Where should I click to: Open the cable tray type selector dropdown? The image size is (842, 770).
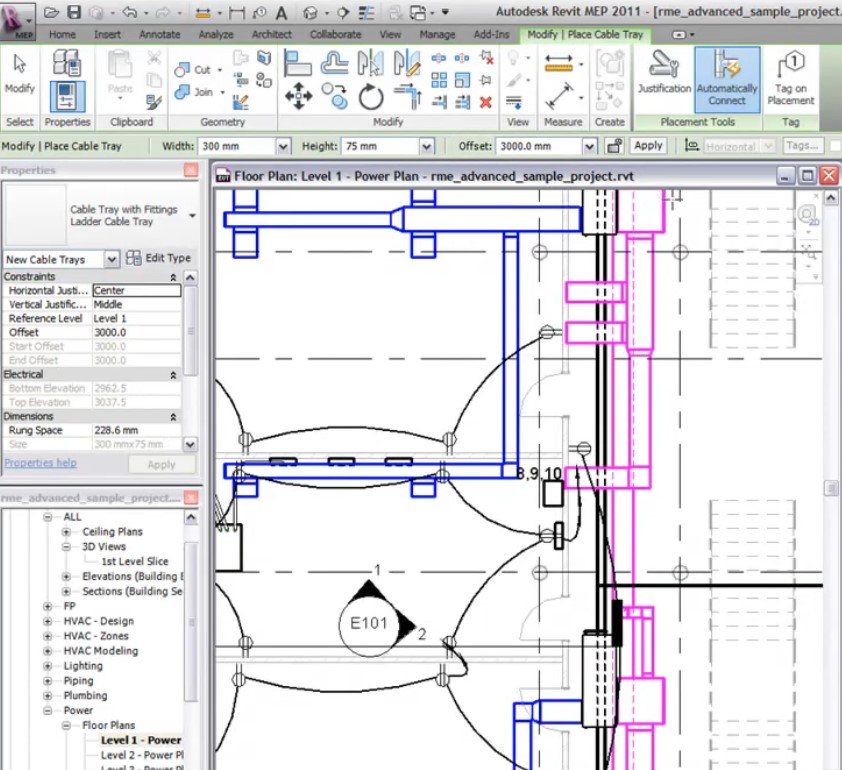[x=192, y=216]
